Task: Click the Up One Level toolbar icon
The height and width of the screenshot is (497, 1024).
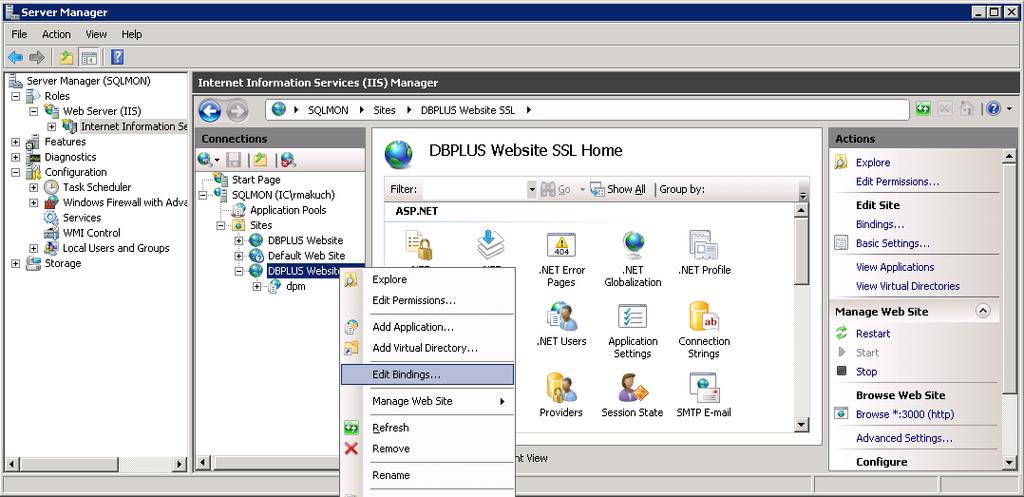Action: [x=66, y=57]
